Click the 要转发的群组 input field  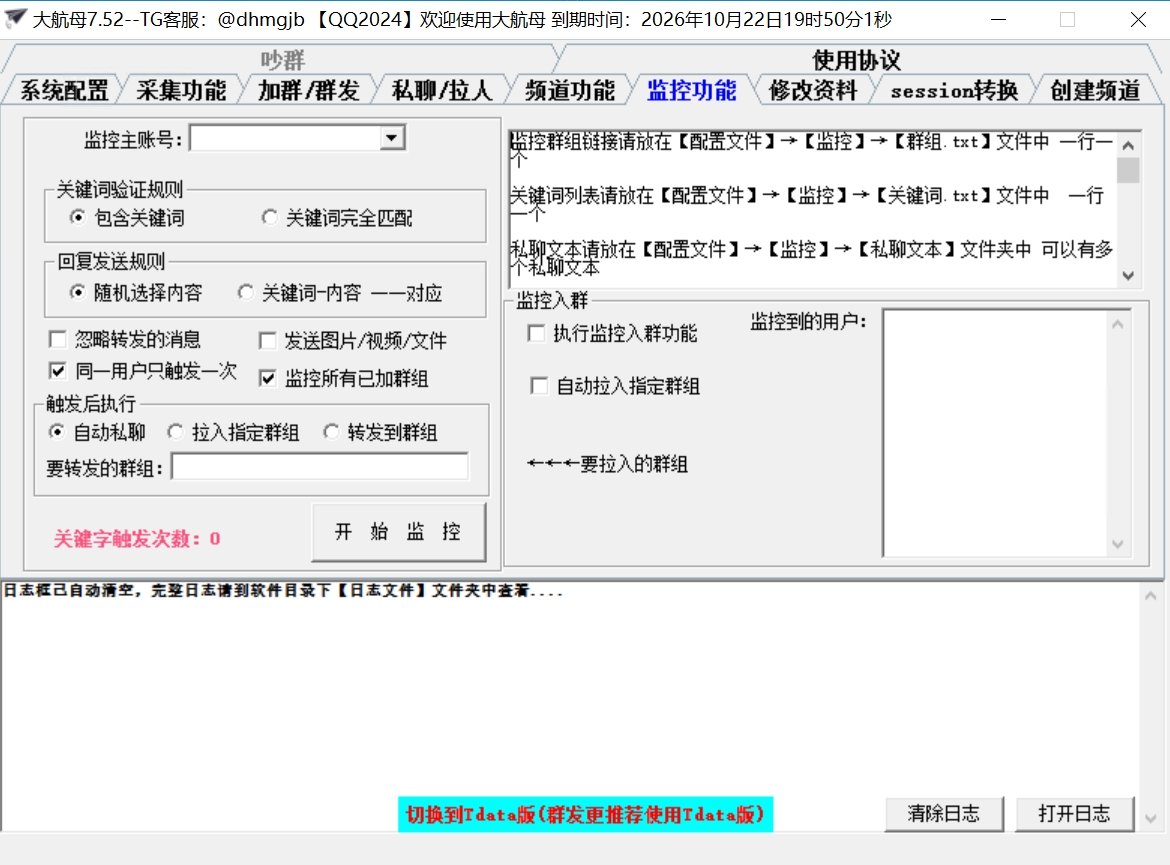coord(319,467)
